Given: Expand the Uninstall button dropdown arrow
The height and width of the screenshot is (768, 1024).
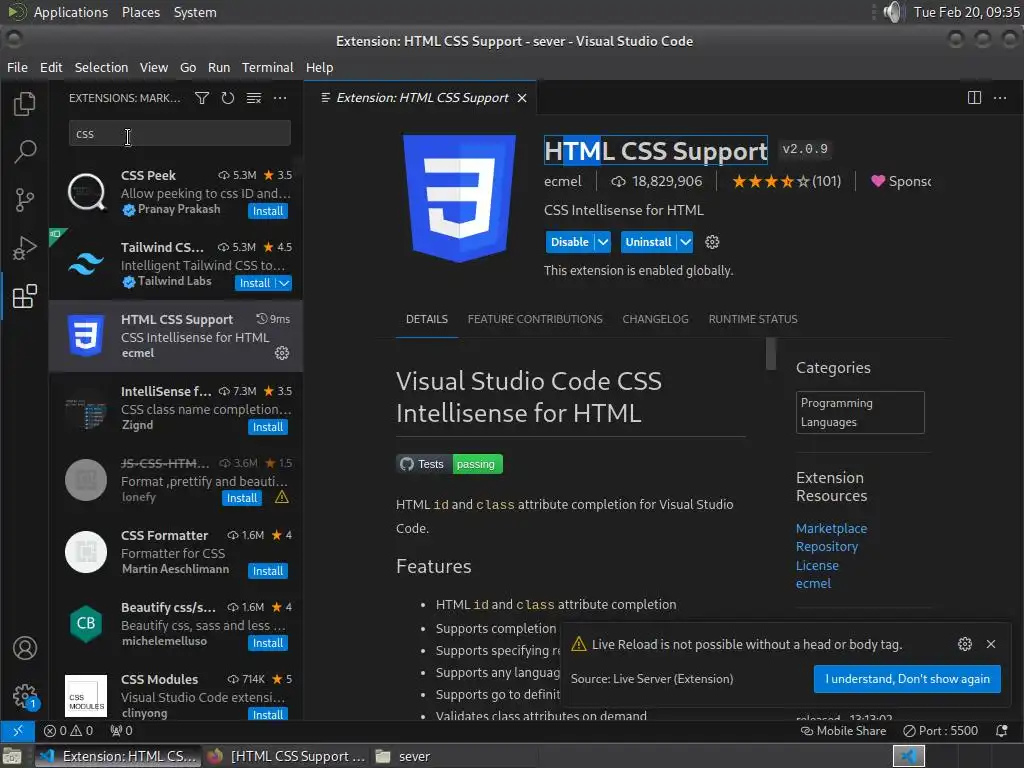Looking at the screenshot, I should (685, 242).
